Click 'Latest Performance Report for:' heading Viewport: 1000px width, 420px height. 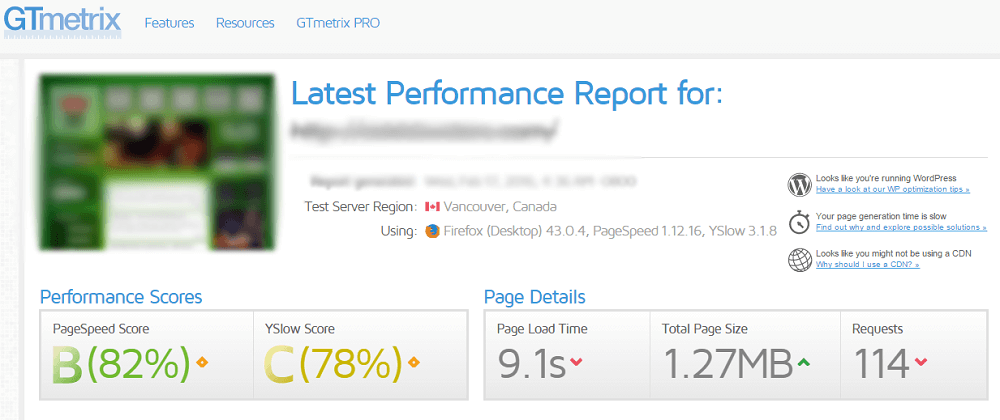click(x=508, y=94)
